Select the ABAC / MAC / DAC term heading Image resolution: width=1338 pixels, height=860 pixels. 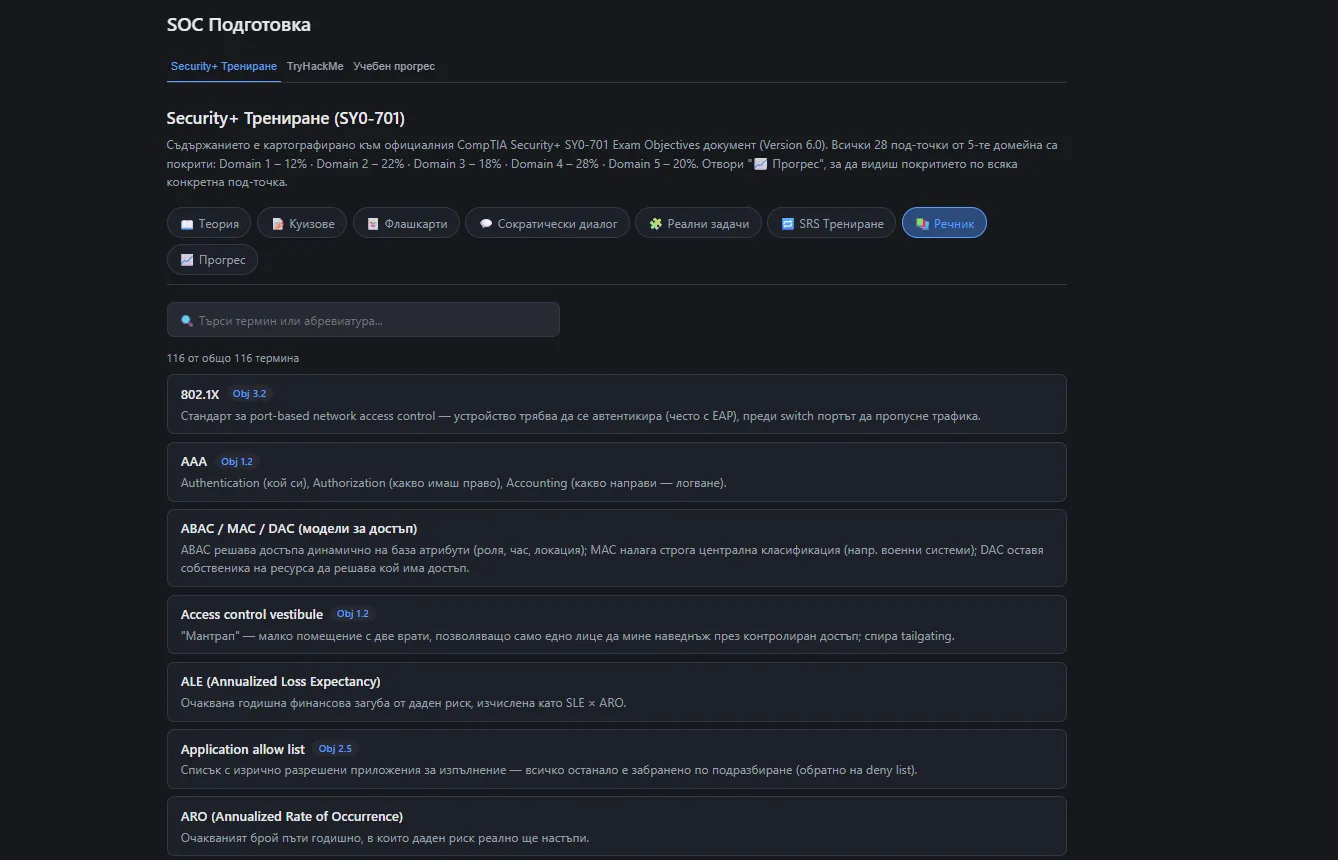[x=299, y=529]
